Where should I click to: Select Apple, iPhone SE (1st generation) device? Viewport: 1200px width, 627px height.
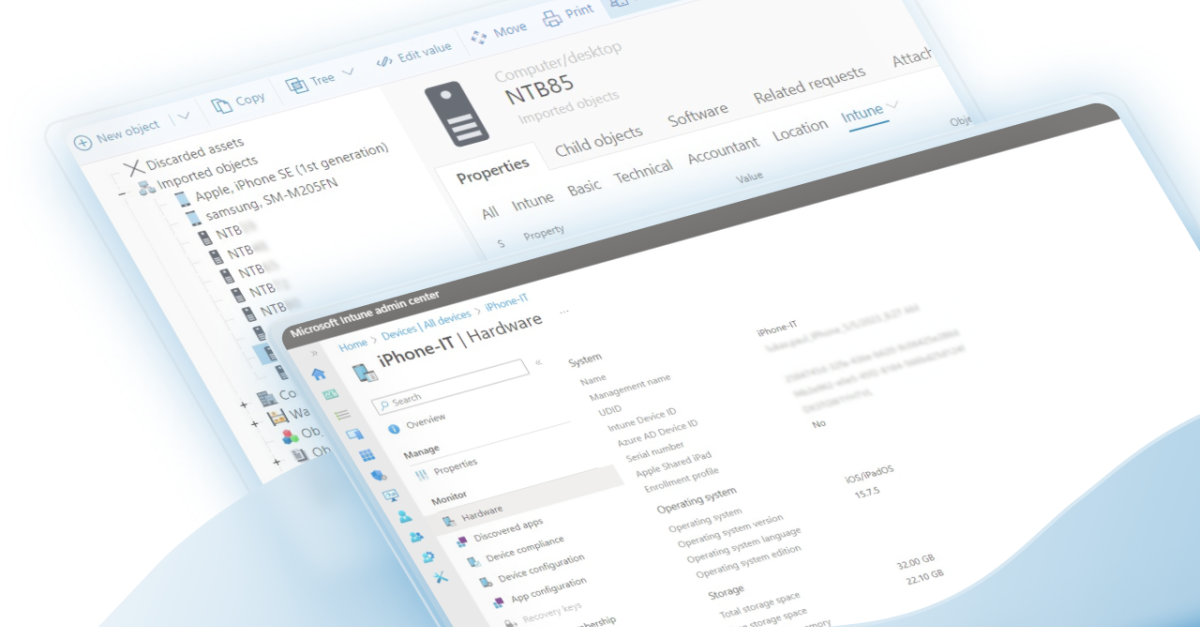tap(291, 173)
